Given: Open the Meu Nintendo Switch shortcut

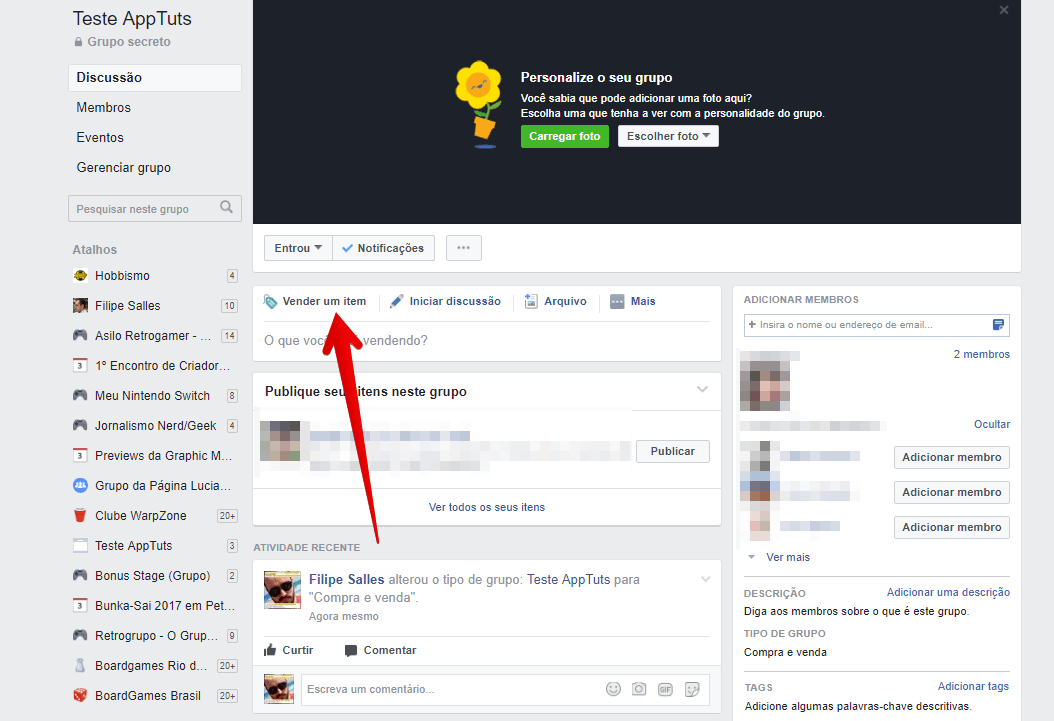Looking at the screenshot, I should 155,396.
